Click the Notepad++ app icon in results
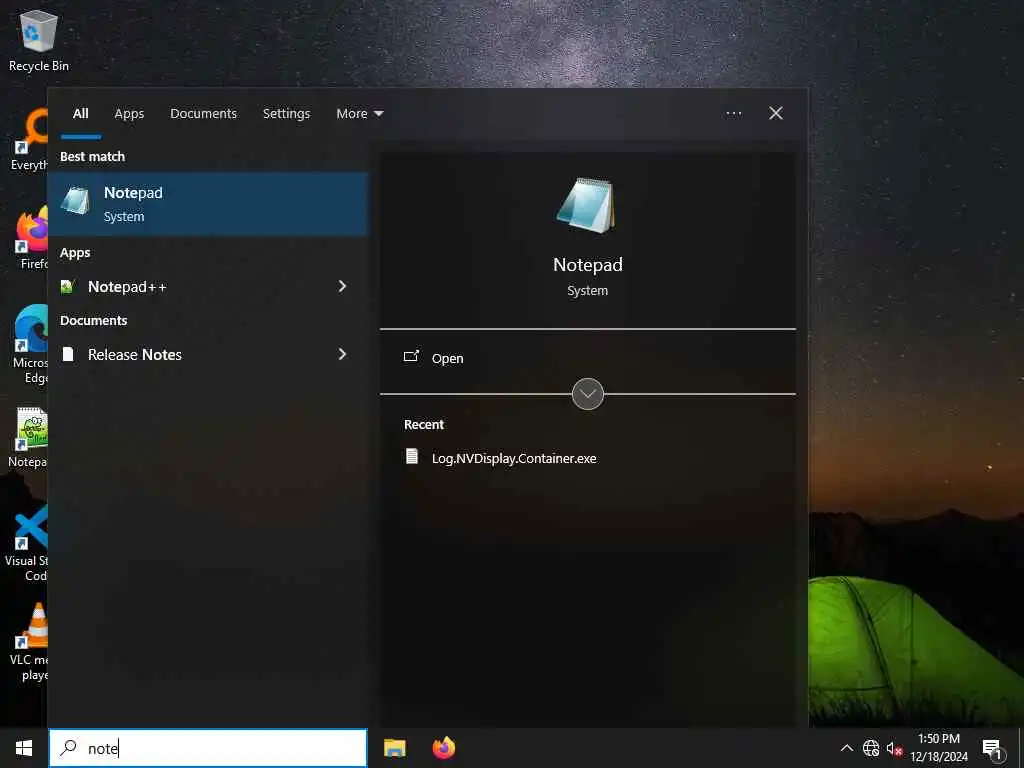This screenshot has width=1024, height=768. pos(67,287)
